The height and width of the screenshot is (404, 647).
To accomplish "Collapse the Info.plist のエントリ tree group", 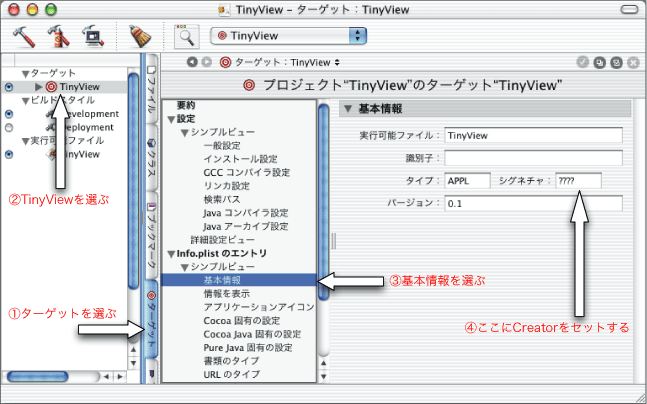I will pos(171,254).
